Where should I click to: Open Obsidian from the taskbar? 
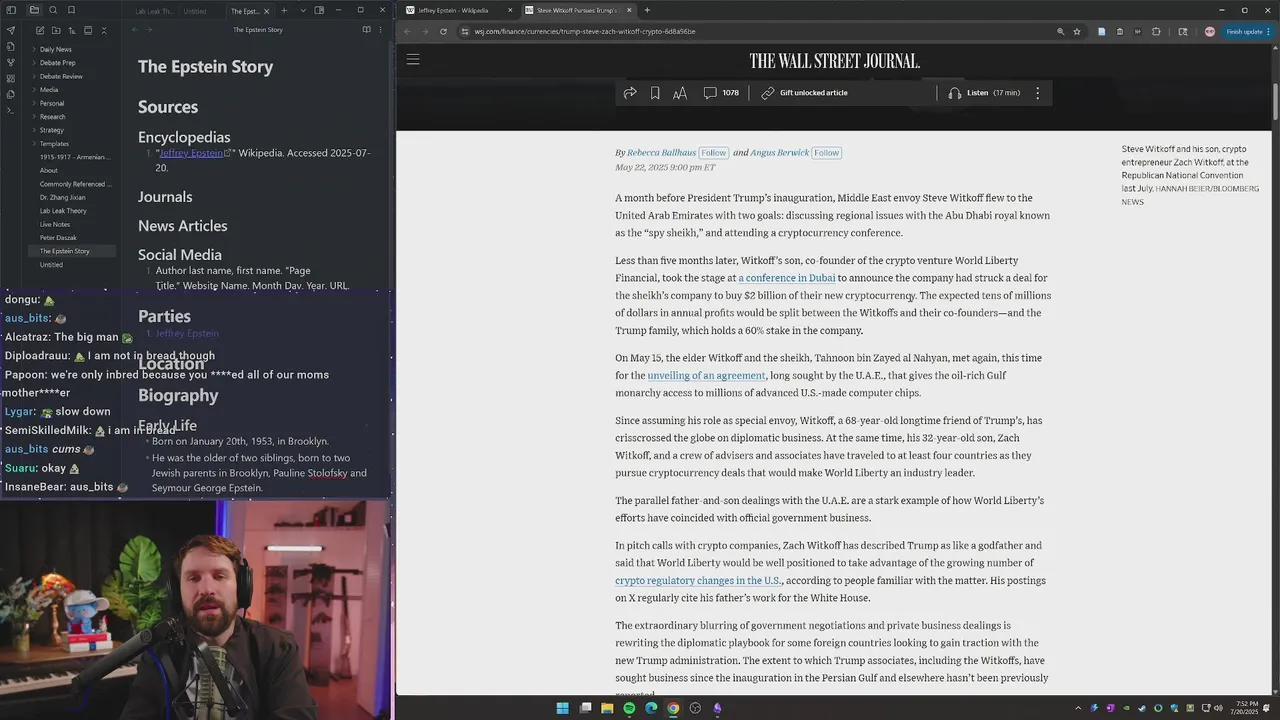coord(717,708)
